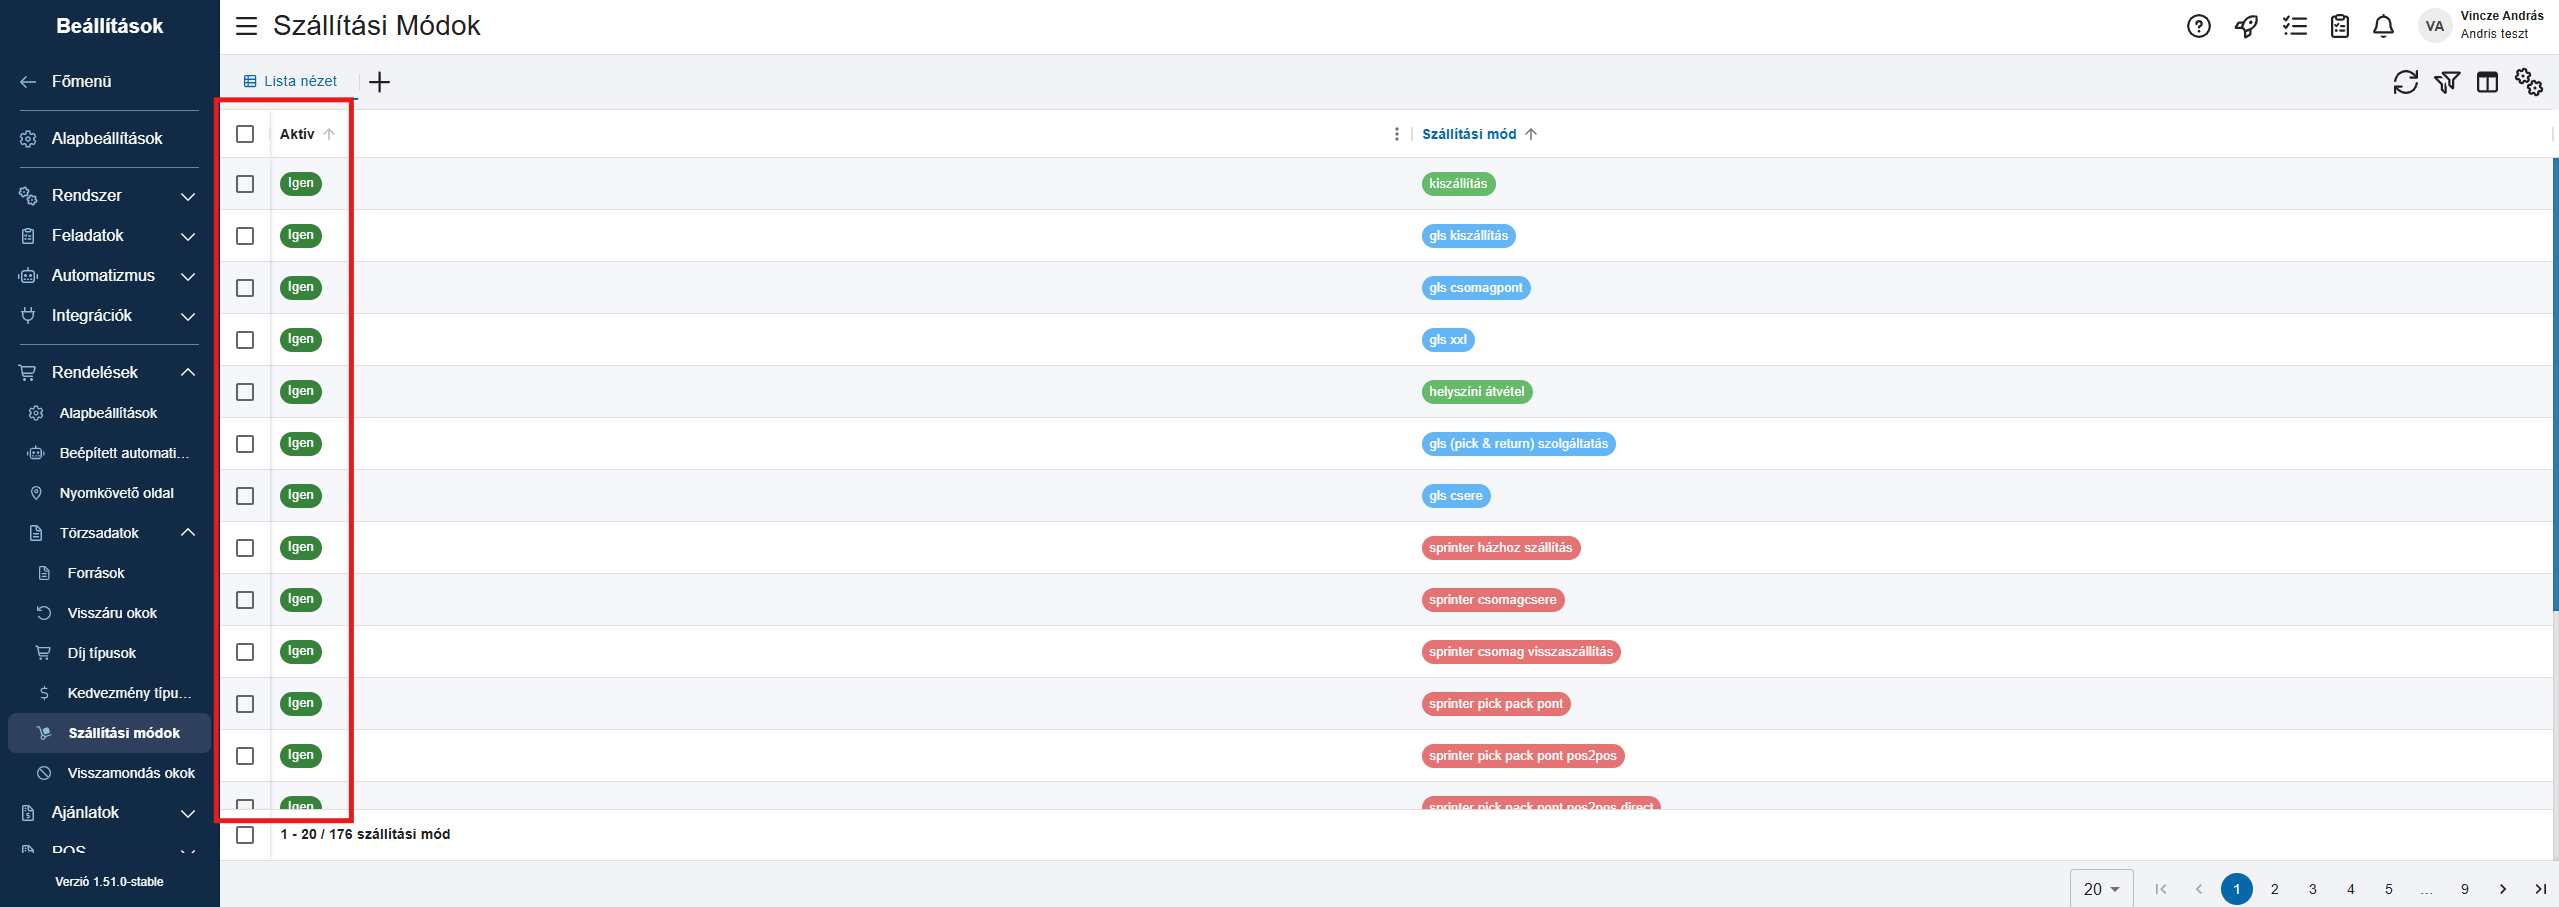Open the filter icon in toolbar

(2447, 82)
